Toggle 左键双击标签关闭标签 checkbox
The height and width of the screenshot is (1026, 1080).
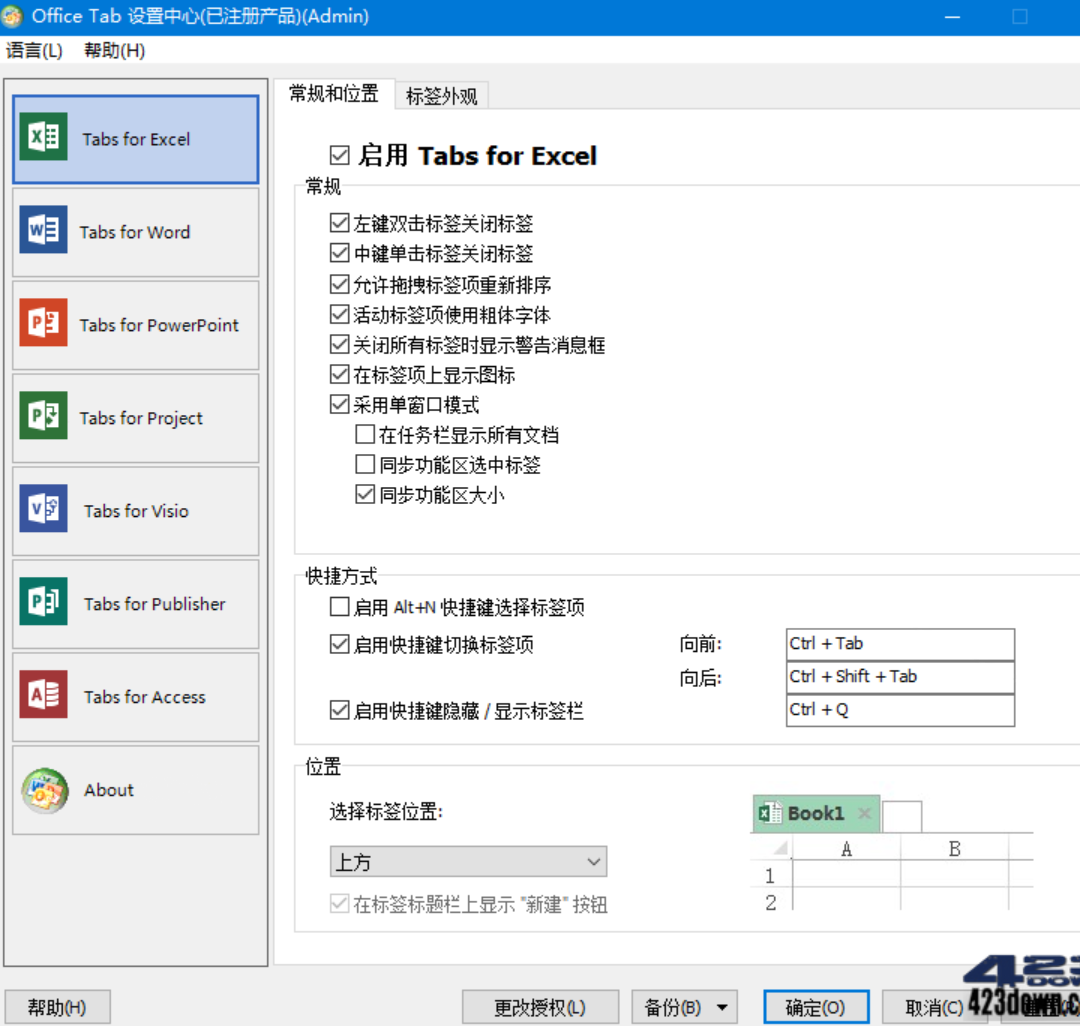coord(339,222)
